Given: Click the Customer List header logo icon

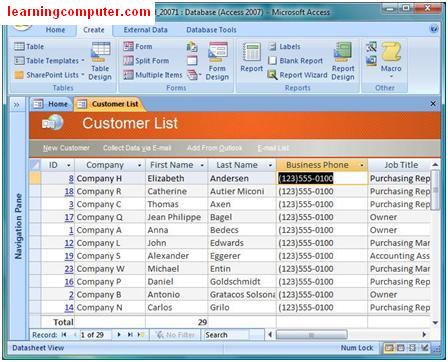Looking at the screenshot, I should [x=53, y=123].
